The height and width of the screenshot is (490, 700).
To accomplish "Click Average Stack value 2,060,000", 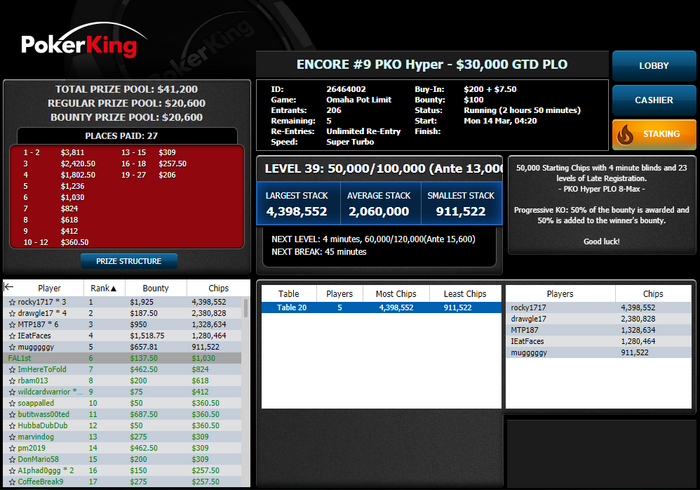I will tap(379, 211).
